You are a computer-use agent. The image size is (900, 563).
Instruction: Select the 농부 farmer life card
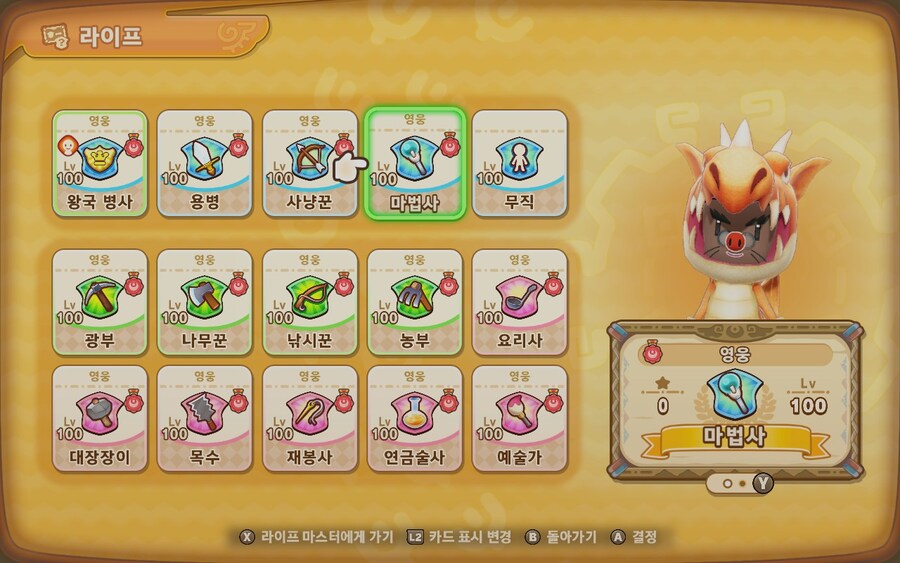pos(414,302)
